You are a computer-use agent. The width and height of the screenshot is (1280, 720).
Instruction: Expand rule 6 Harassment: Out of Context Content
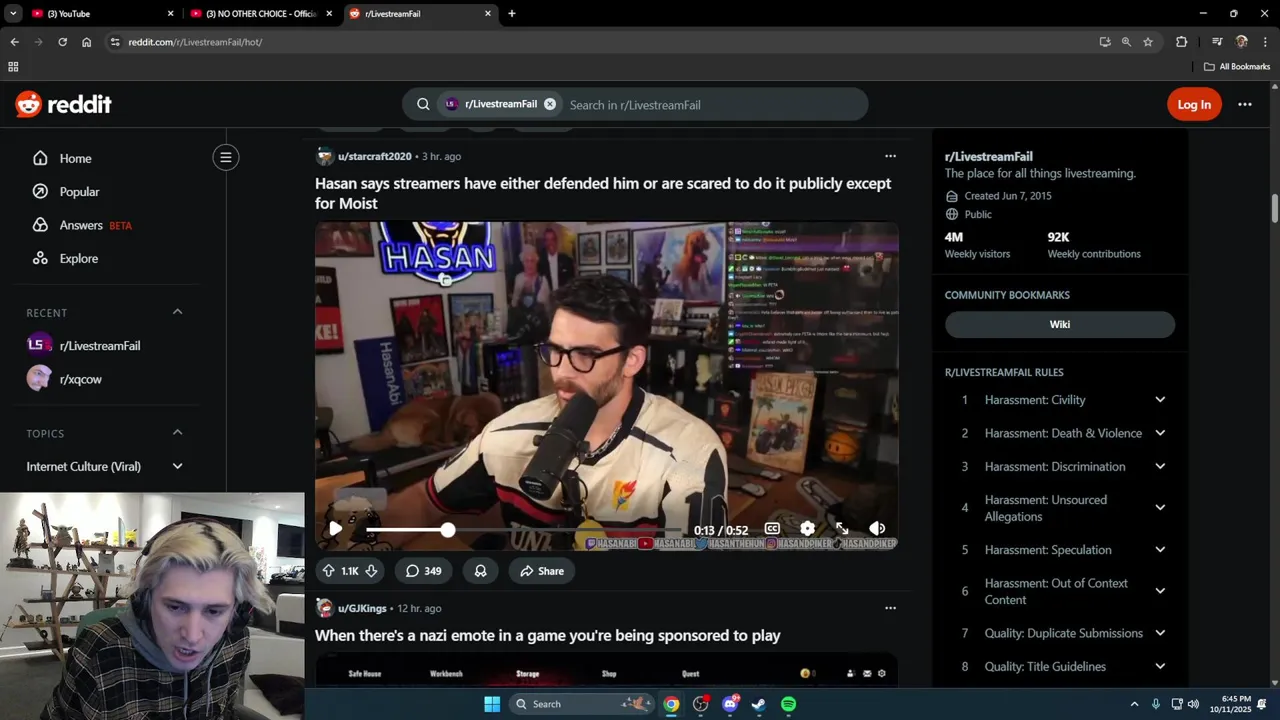[1160, 591]
